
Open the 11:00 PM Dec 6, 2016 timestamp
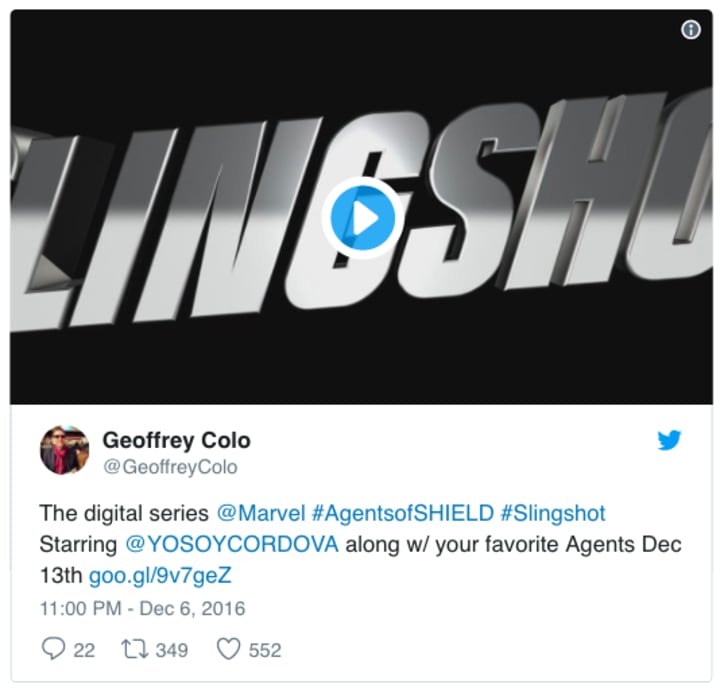(x=143, y=609)
